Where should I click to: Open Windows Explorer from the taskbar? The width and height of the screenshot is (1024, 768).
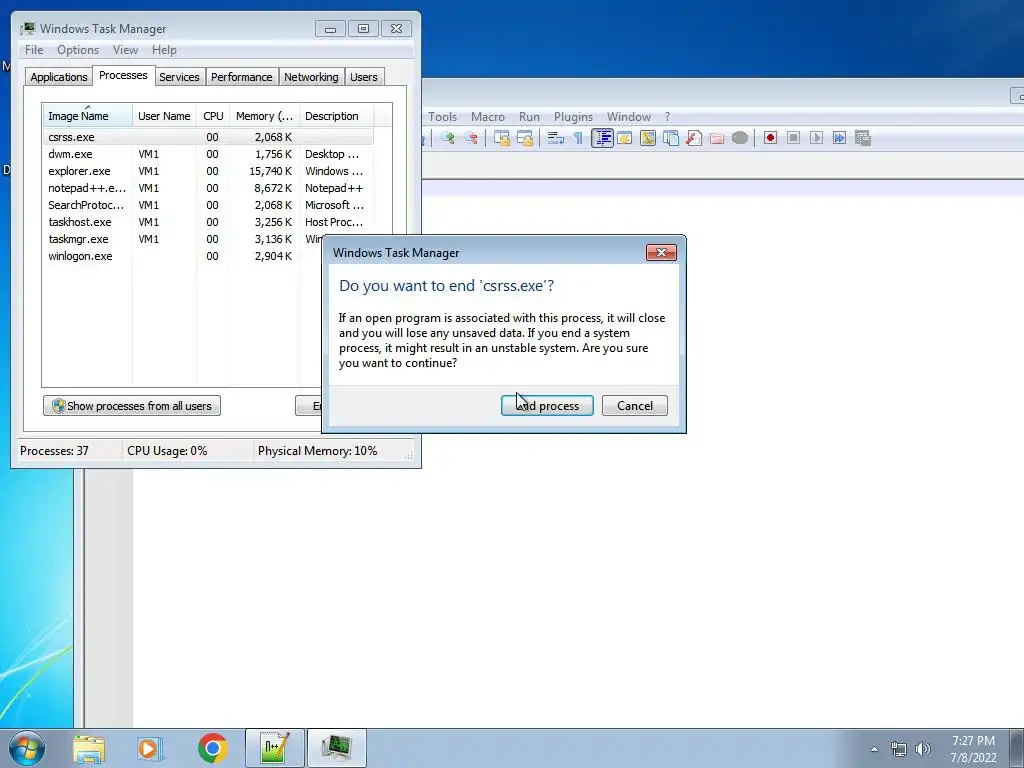(x=89, y=748)
